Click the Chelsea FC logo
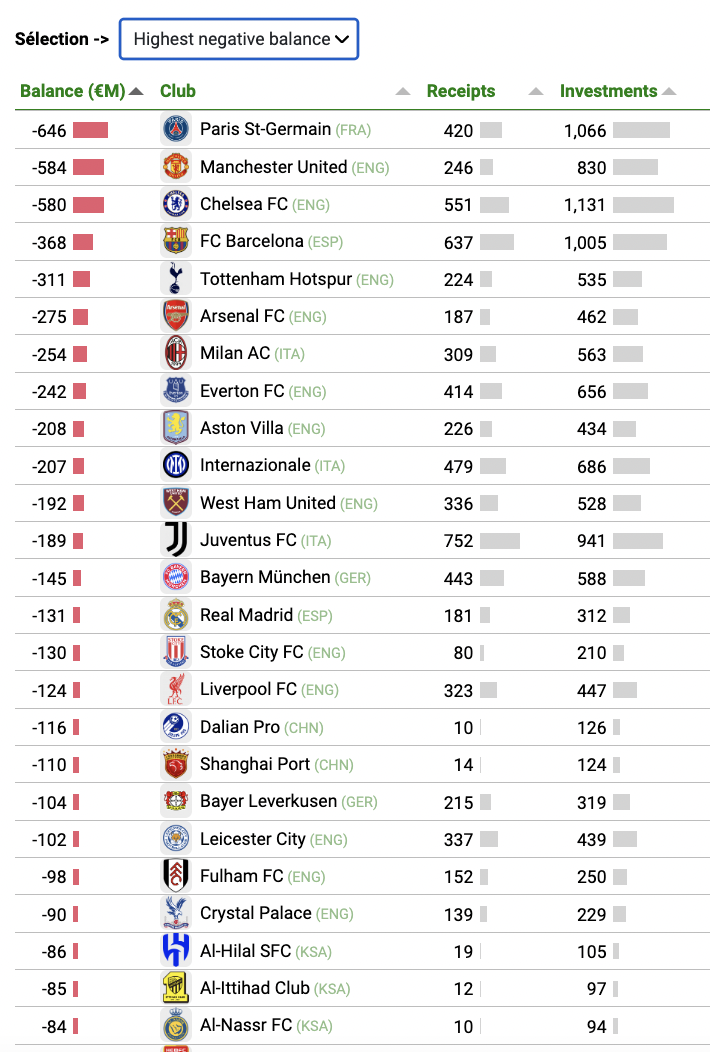Image resolution: width=710 pixels, height=1052 pixels. 176,204
